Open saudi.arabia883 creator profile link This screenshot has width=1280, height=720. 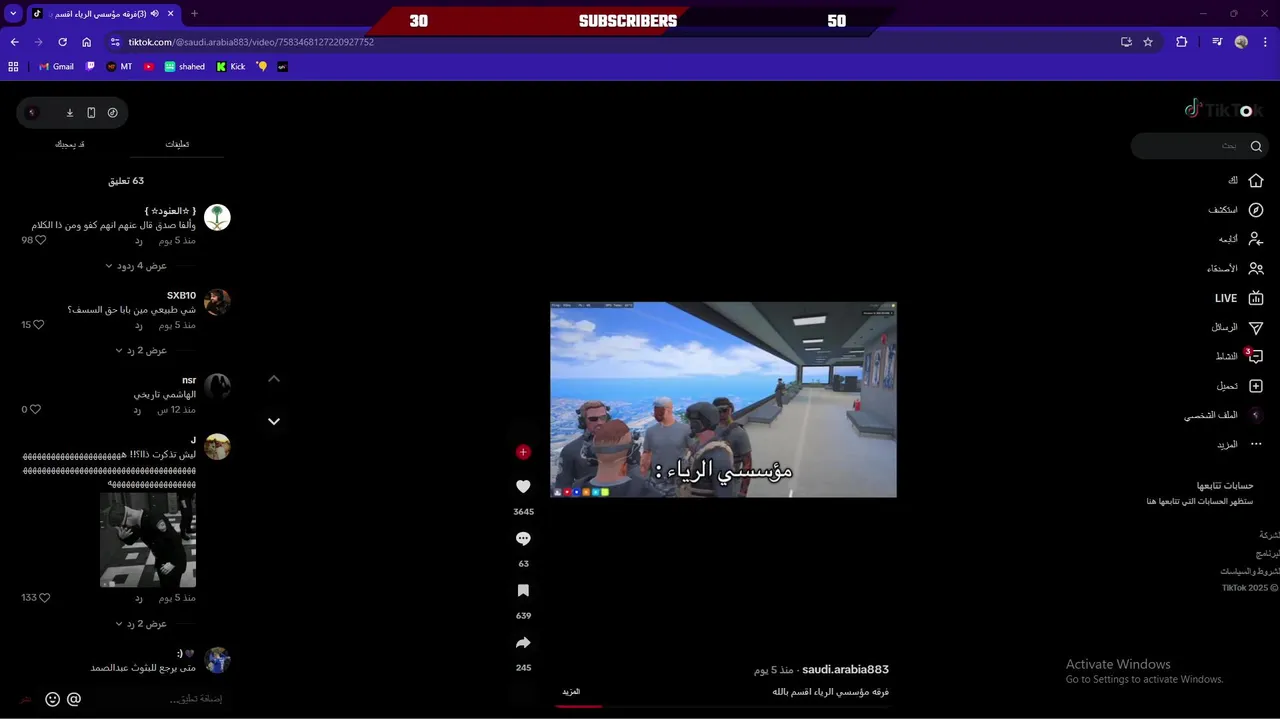(x=845, y=670)
